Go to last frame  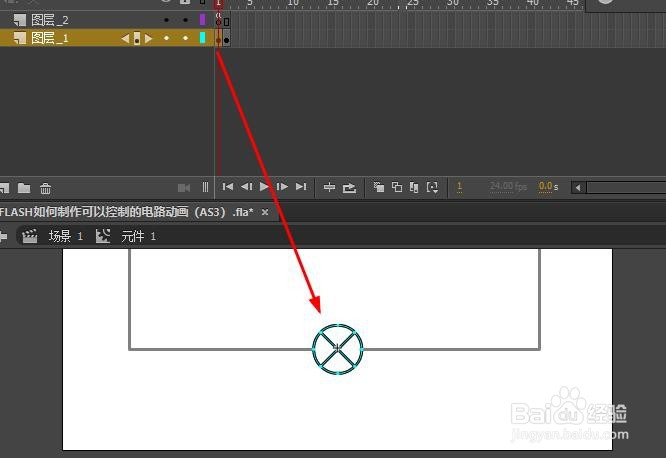point(301,187)
